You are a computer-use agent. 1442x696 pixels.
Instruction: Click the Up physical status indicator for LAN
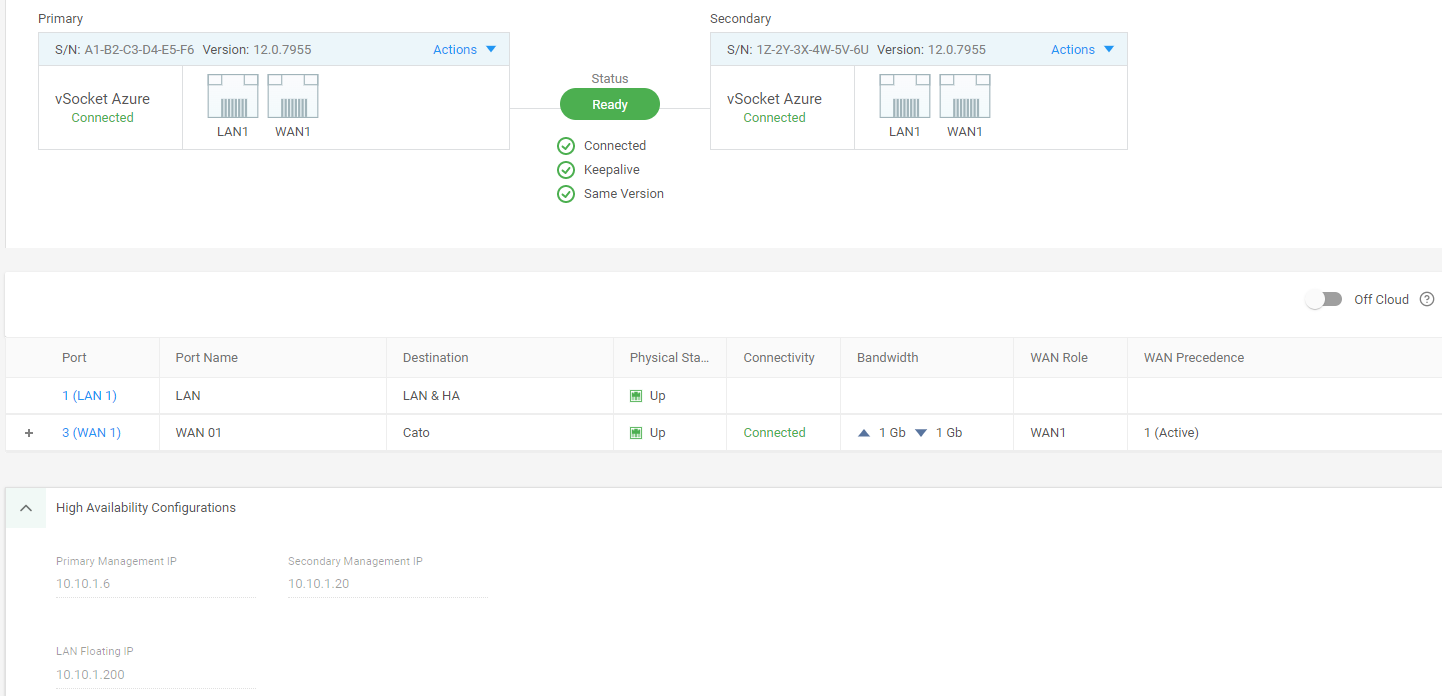tap(637, 395)
